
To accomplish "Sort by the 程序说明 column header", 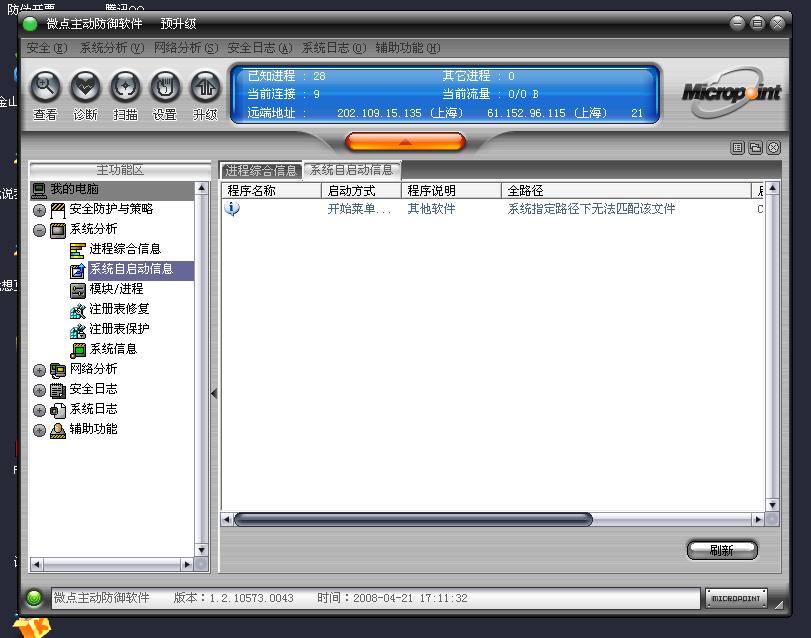I will point(452,191).
